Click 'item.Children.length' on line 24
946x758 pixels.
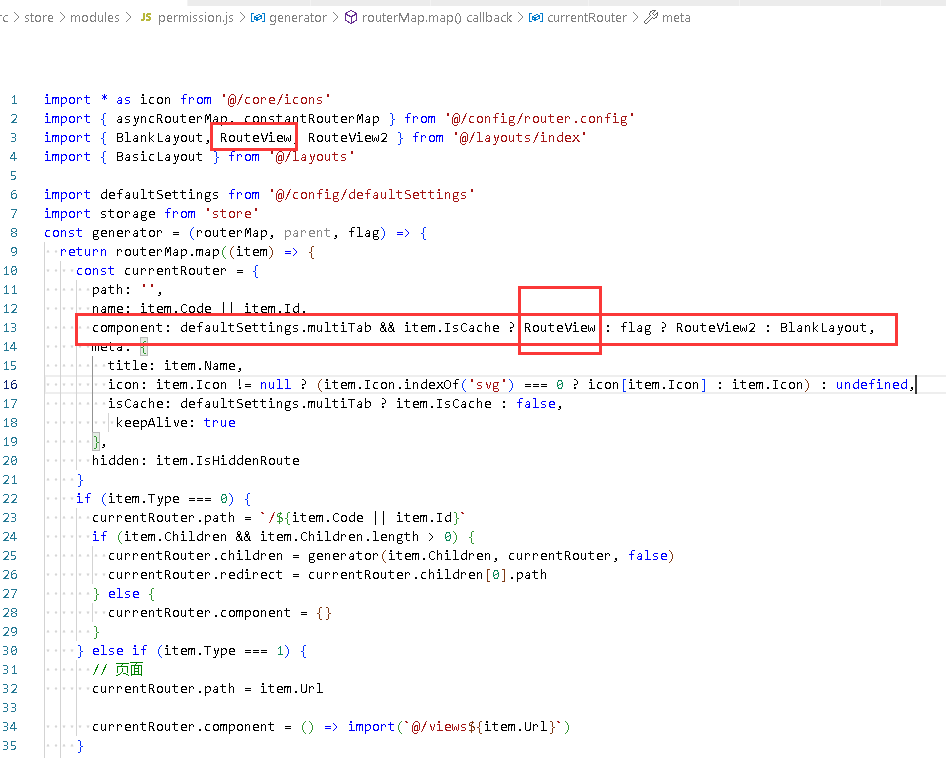(339, 537)
